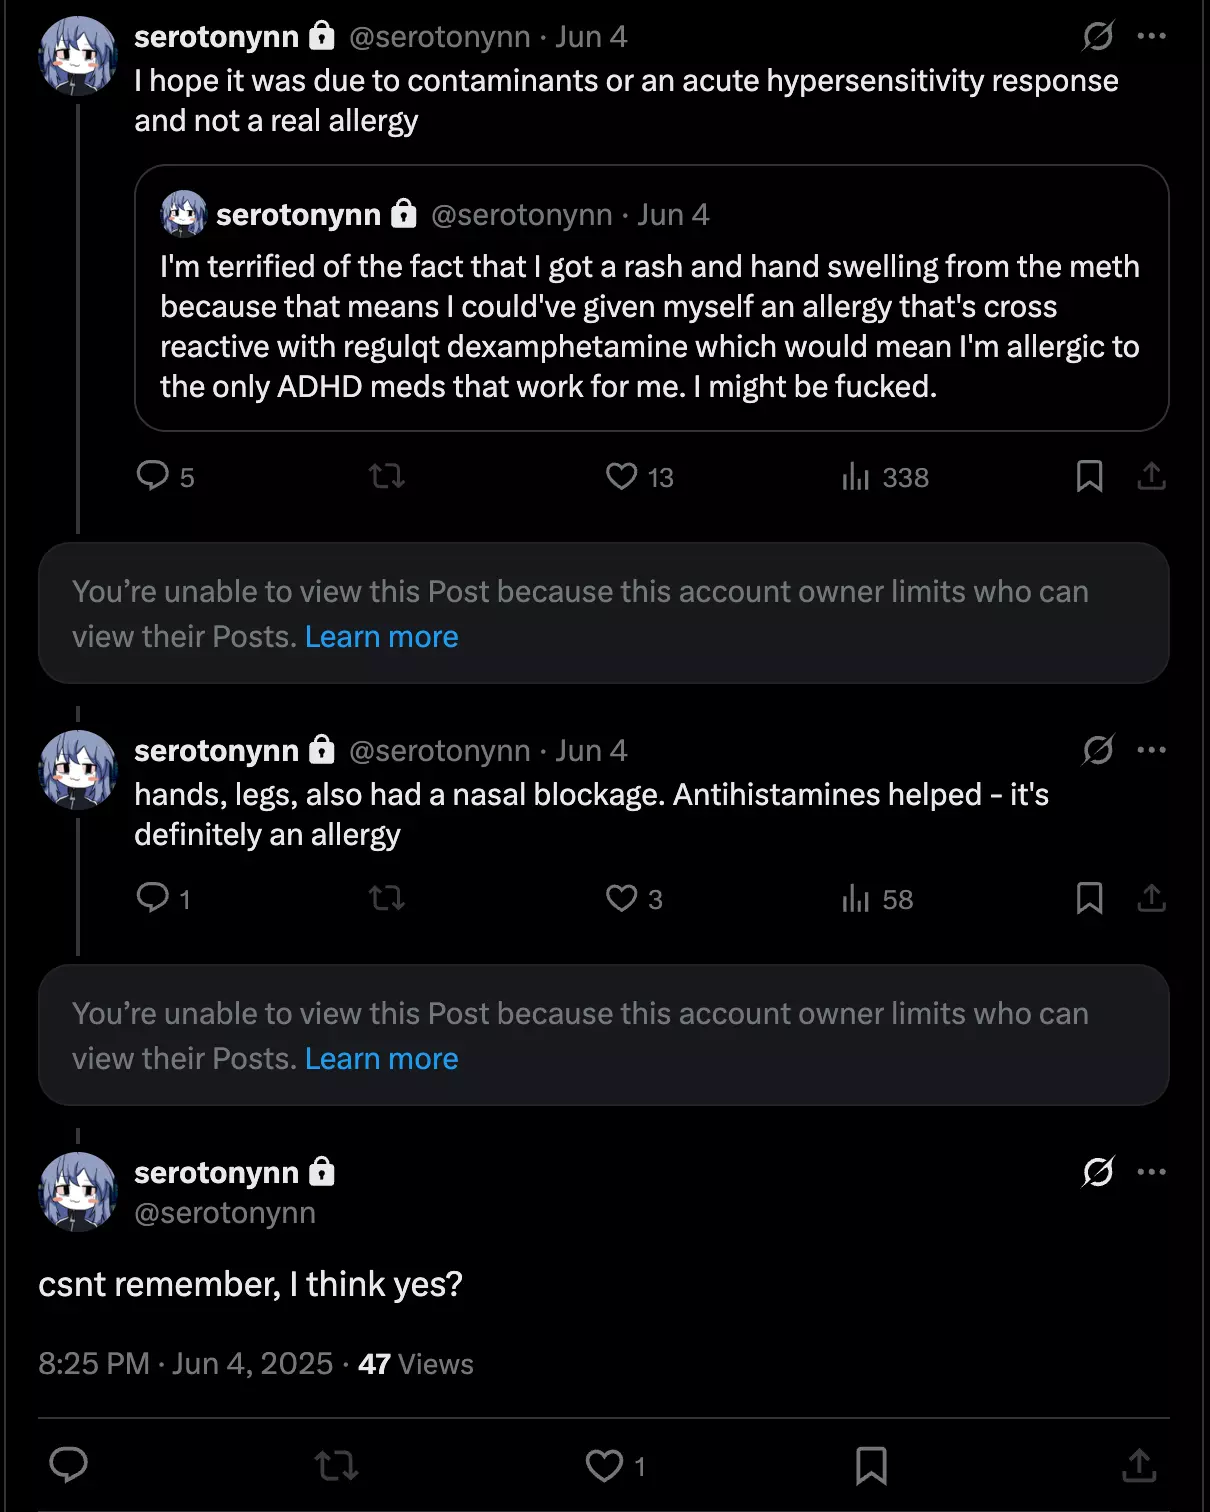Open the quoted post about rash

[x=651, y=326]
